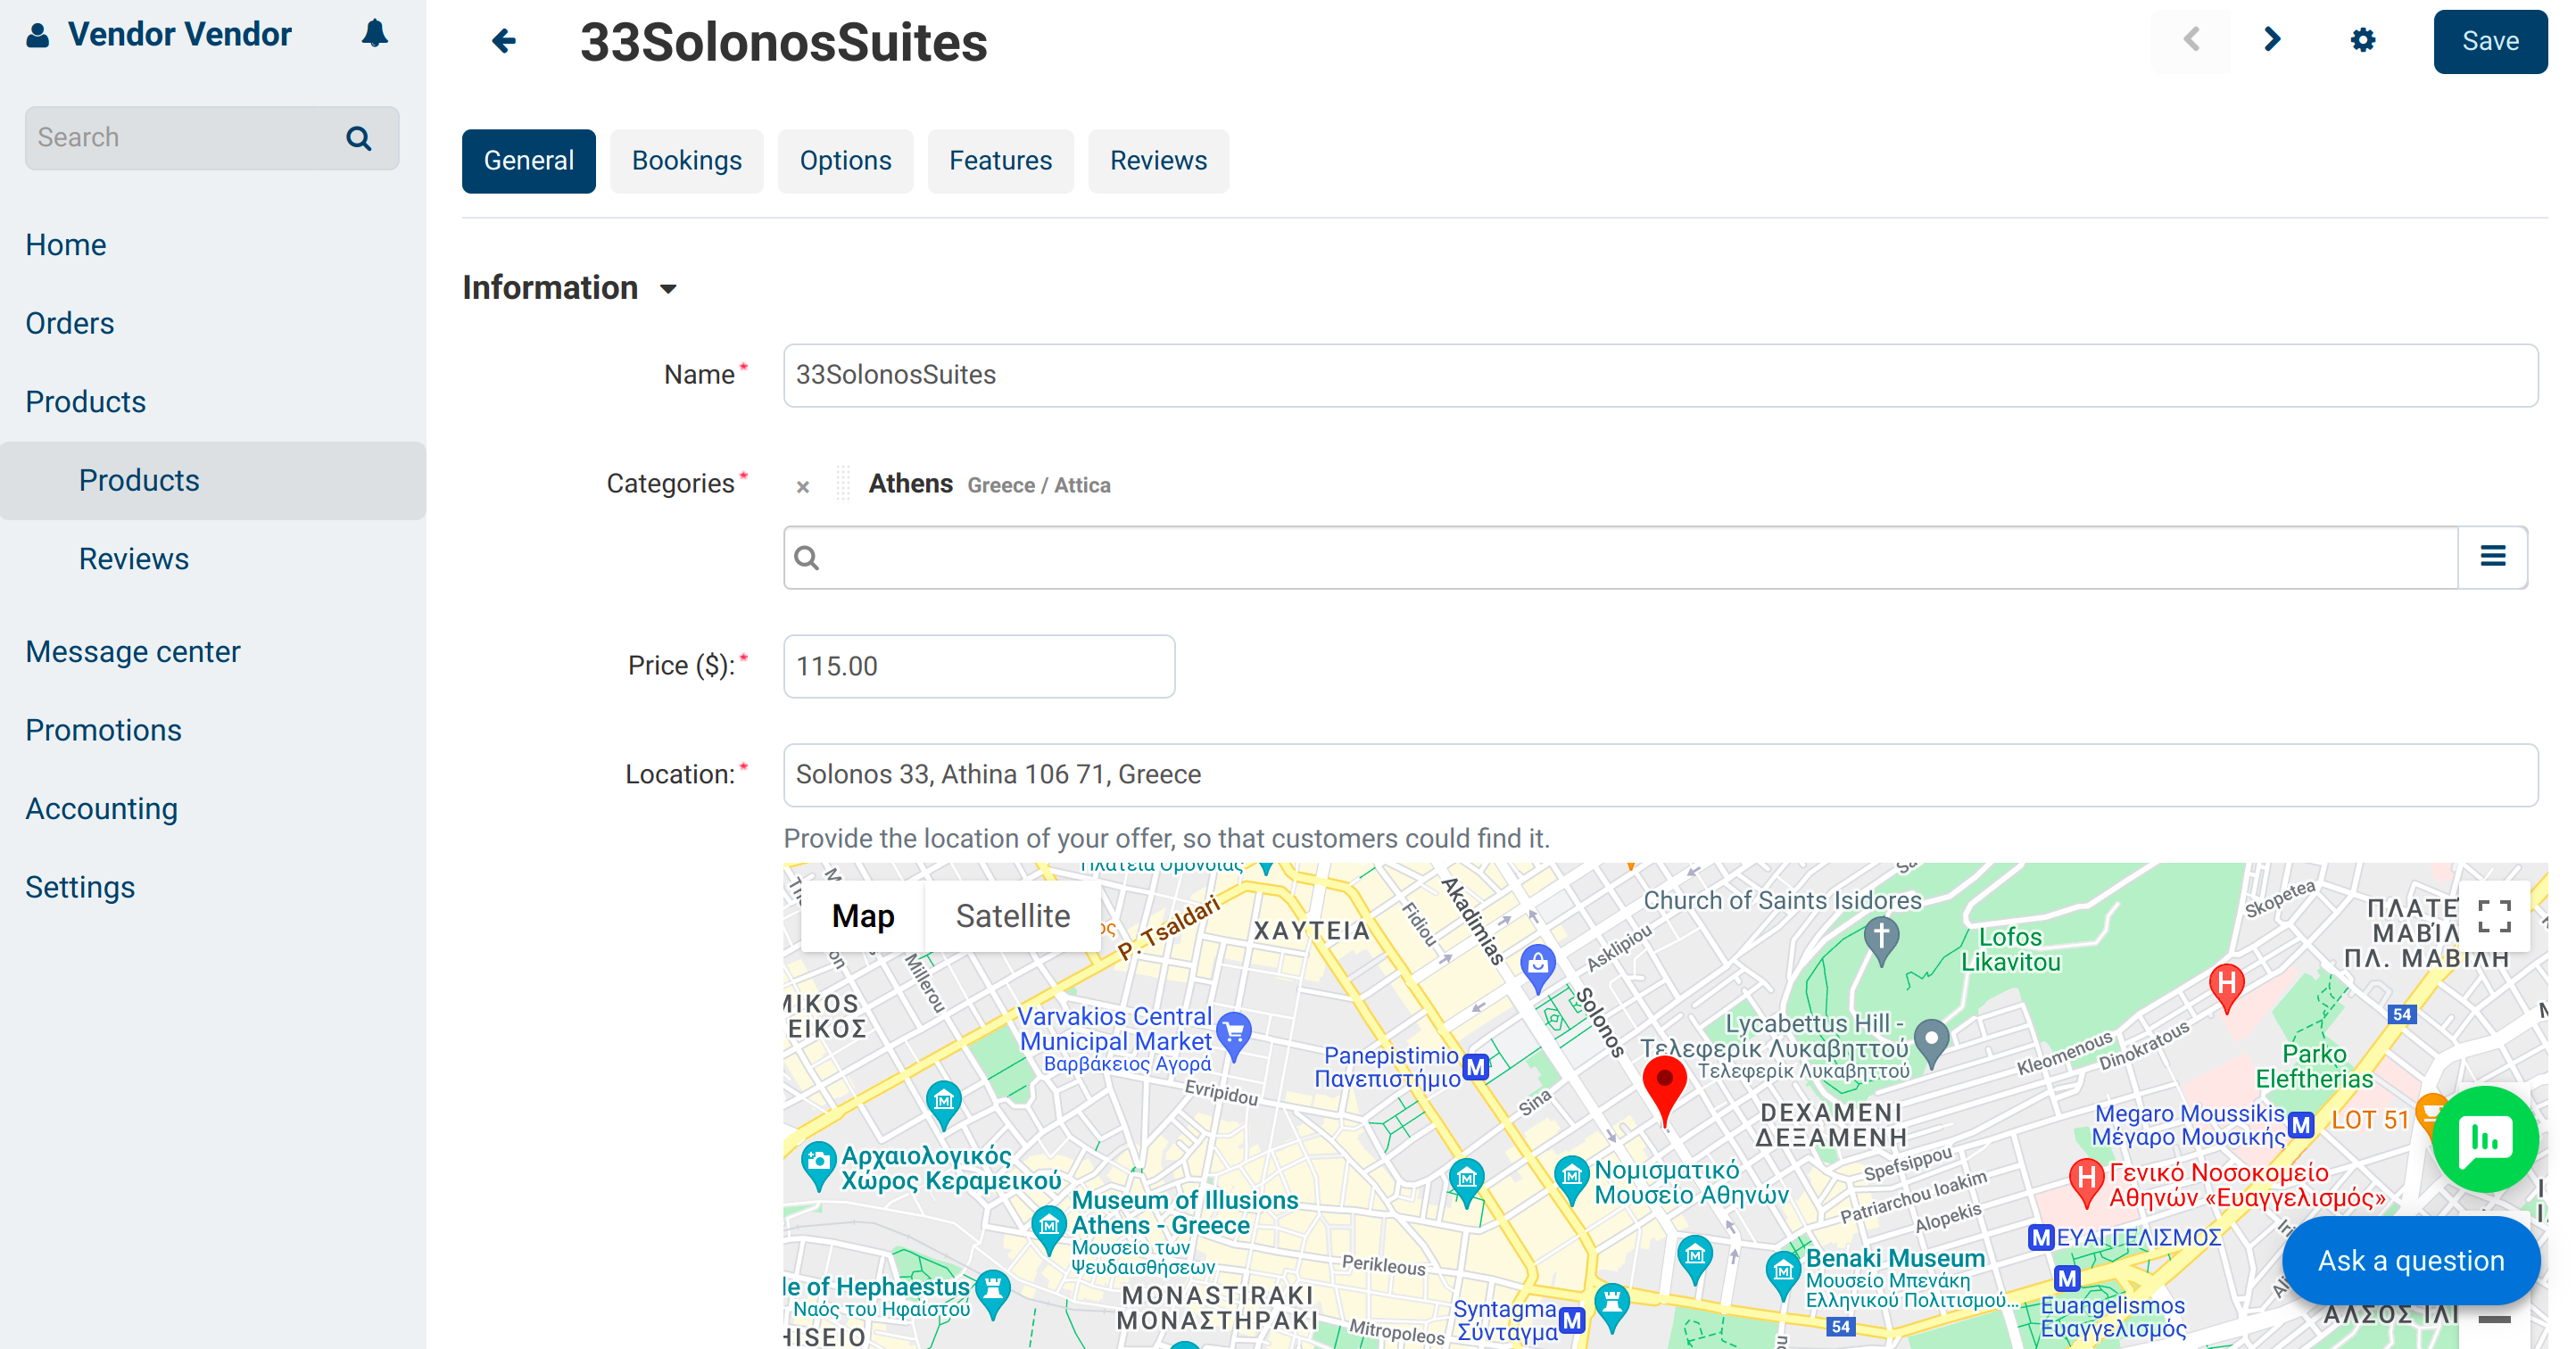Open the Features tab

point(1000,161)
